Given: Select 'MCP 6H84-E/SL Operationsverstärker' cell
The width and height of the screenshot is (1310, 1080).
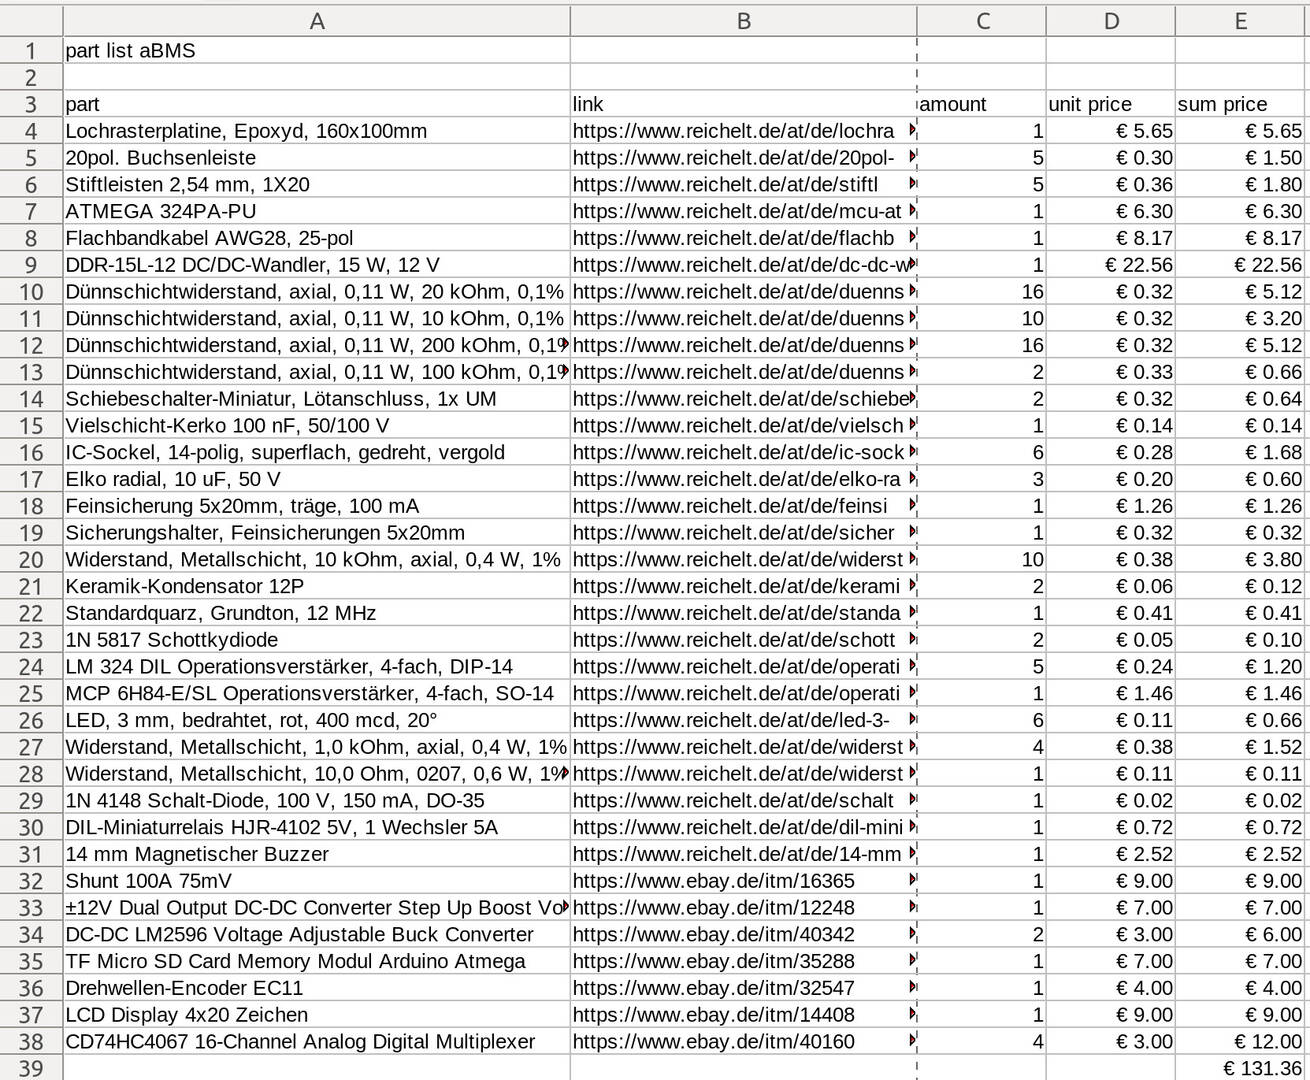Looking at the screenshot, I should (317, 694).
